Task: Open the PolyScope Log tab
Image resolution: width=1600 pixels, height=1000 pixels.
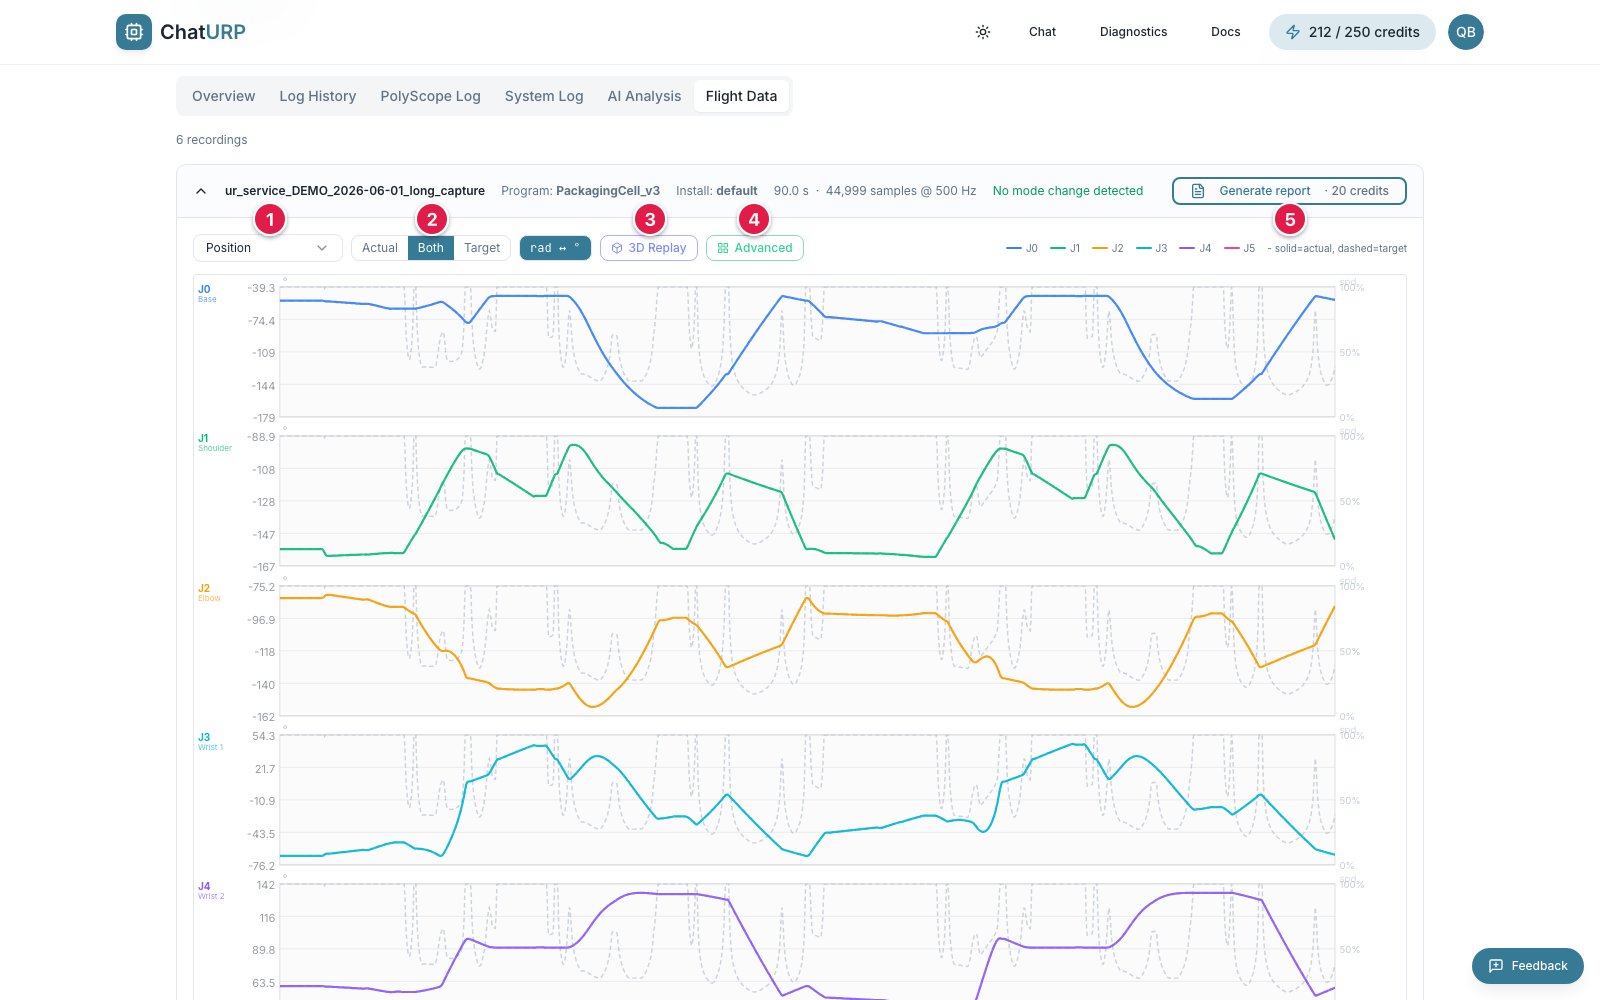Action: click(430, 96)
